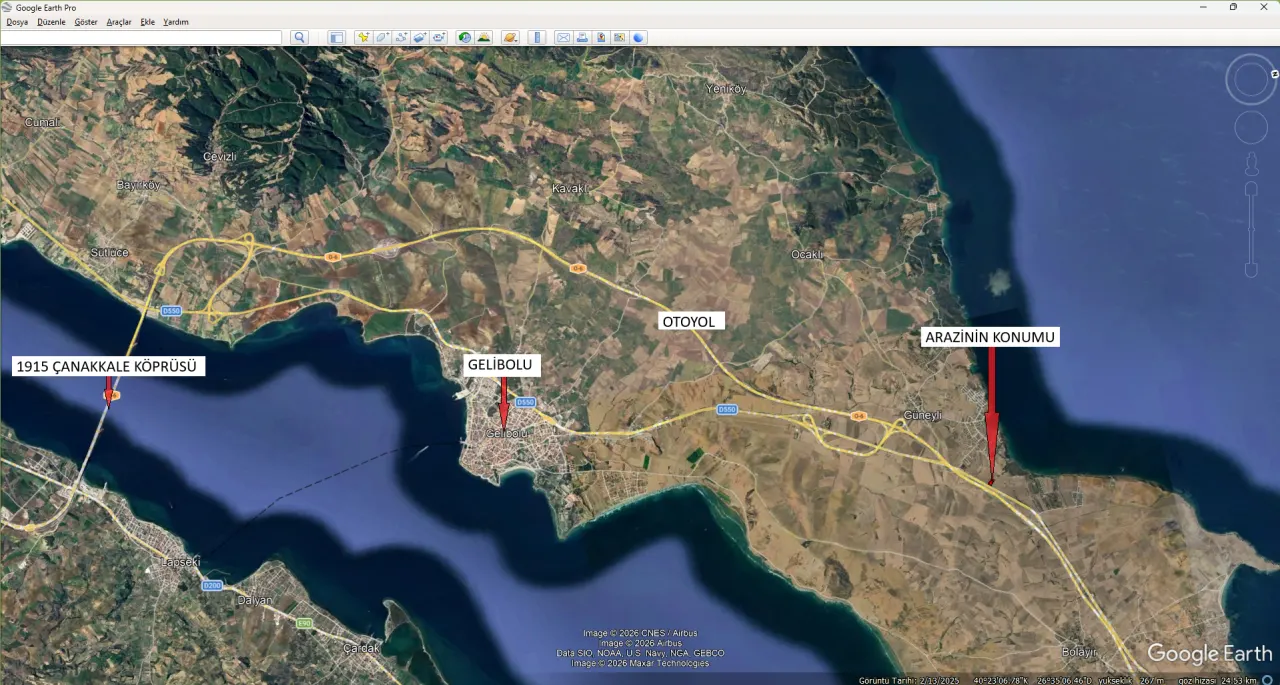Click the Yeniköy map label
This screenshot has width=1280, height=685.
click(727, 89)
